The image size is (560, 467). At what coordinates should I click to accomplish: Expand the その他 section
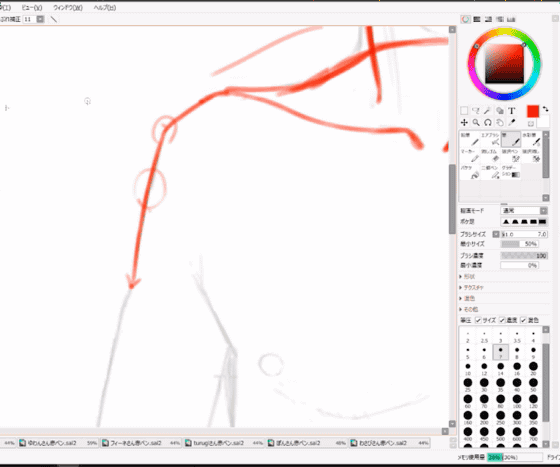pos(470,309)
